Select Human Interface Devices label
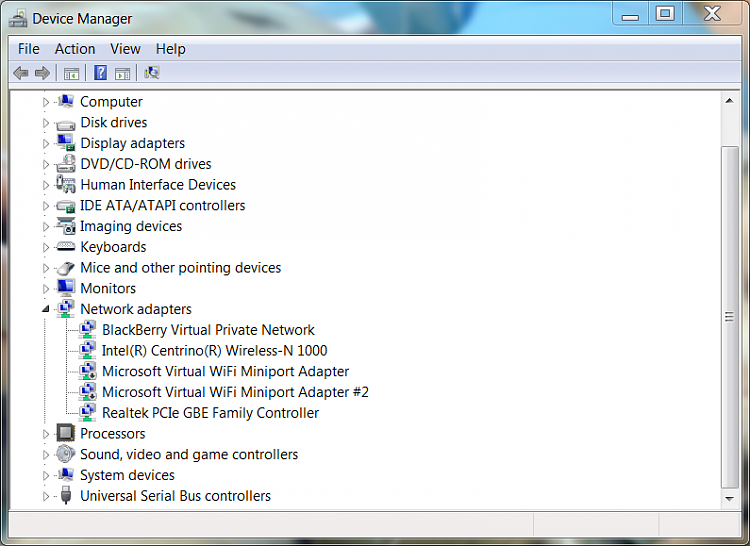This screenshot has width=750, height=546. (158, 185)
